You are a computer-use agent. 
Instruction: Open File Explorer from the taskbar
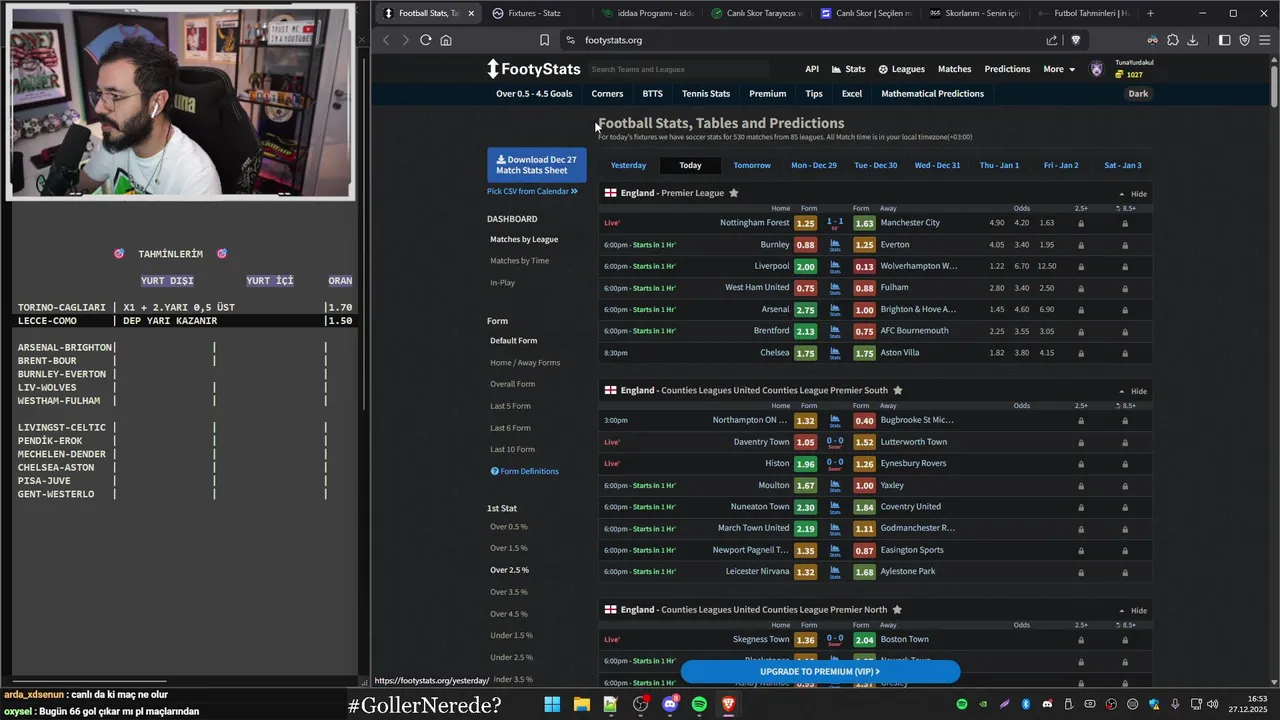(x=581, y=705)
